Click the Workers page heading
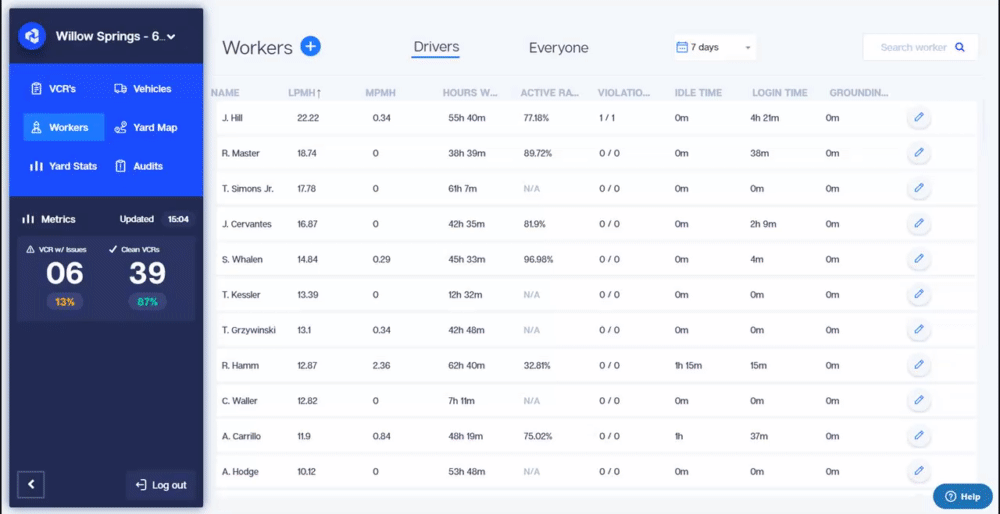 [257, 47]
